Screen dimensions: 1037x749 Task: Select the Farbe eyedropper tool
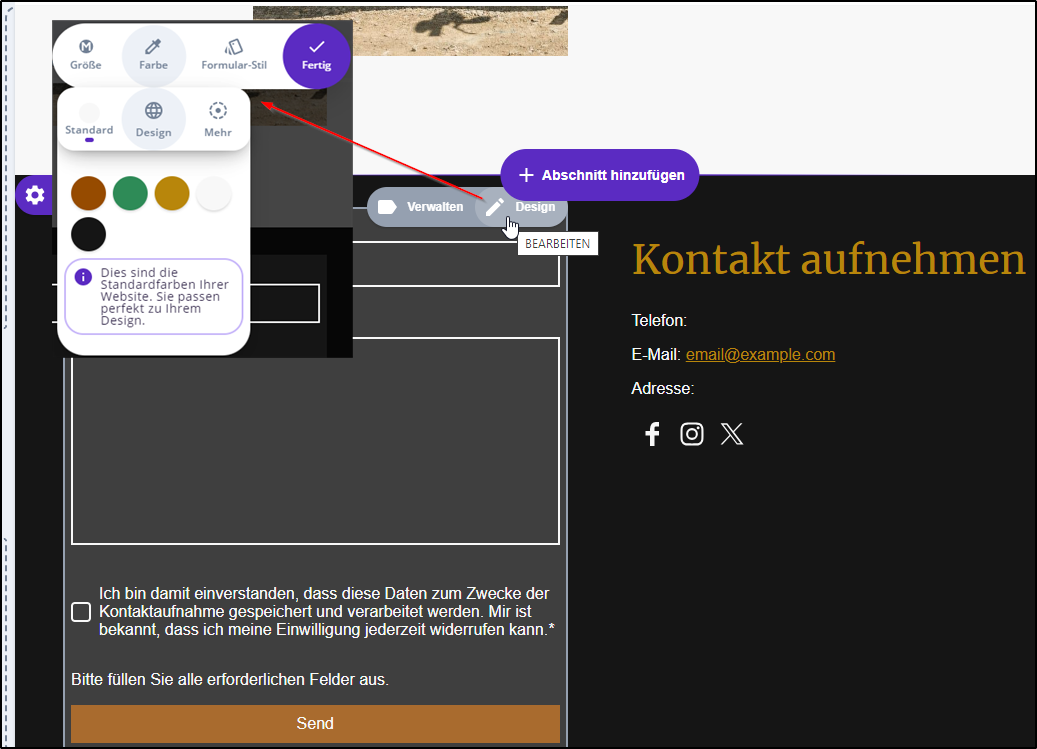pos(153,55)
